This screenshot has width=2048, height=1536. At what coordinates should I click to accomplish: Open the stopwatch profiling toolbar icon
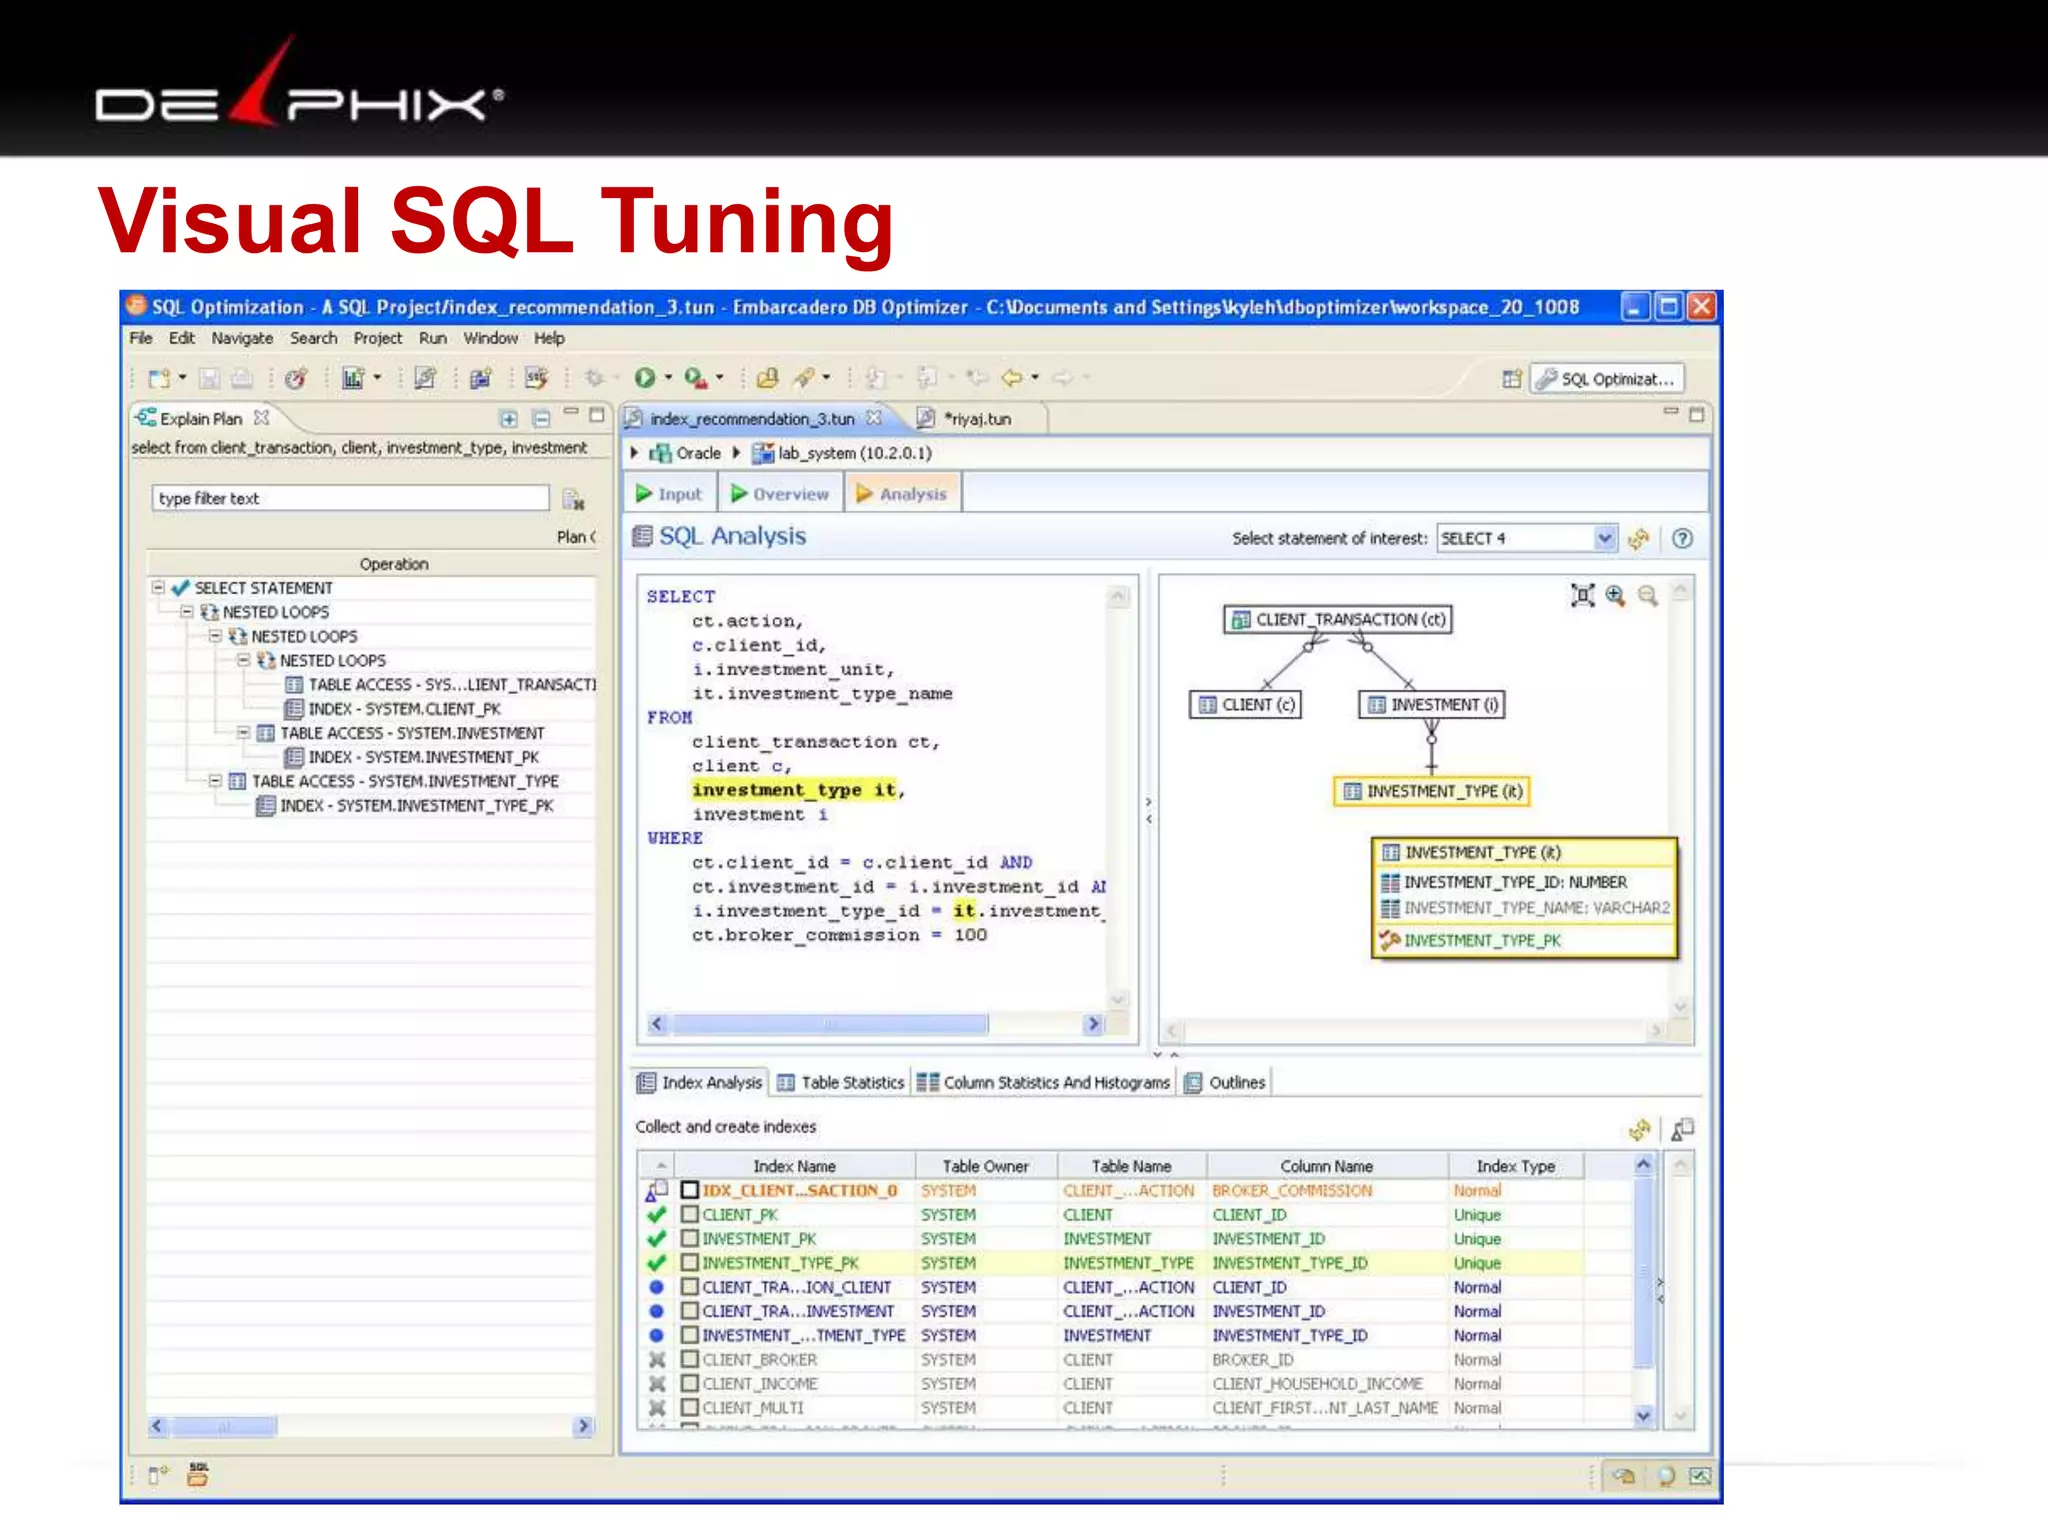coord(295,378)
